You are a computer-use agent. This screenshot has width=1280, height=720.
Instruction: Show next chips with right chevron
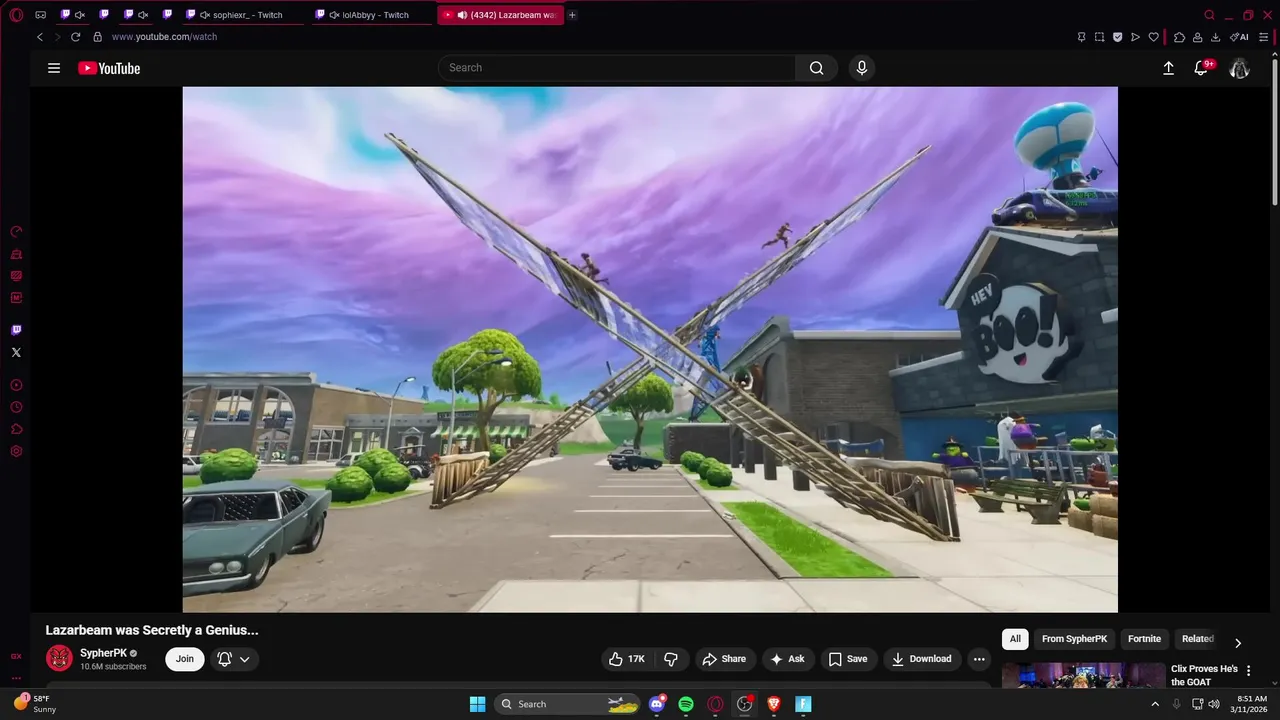pos(1237,643)
